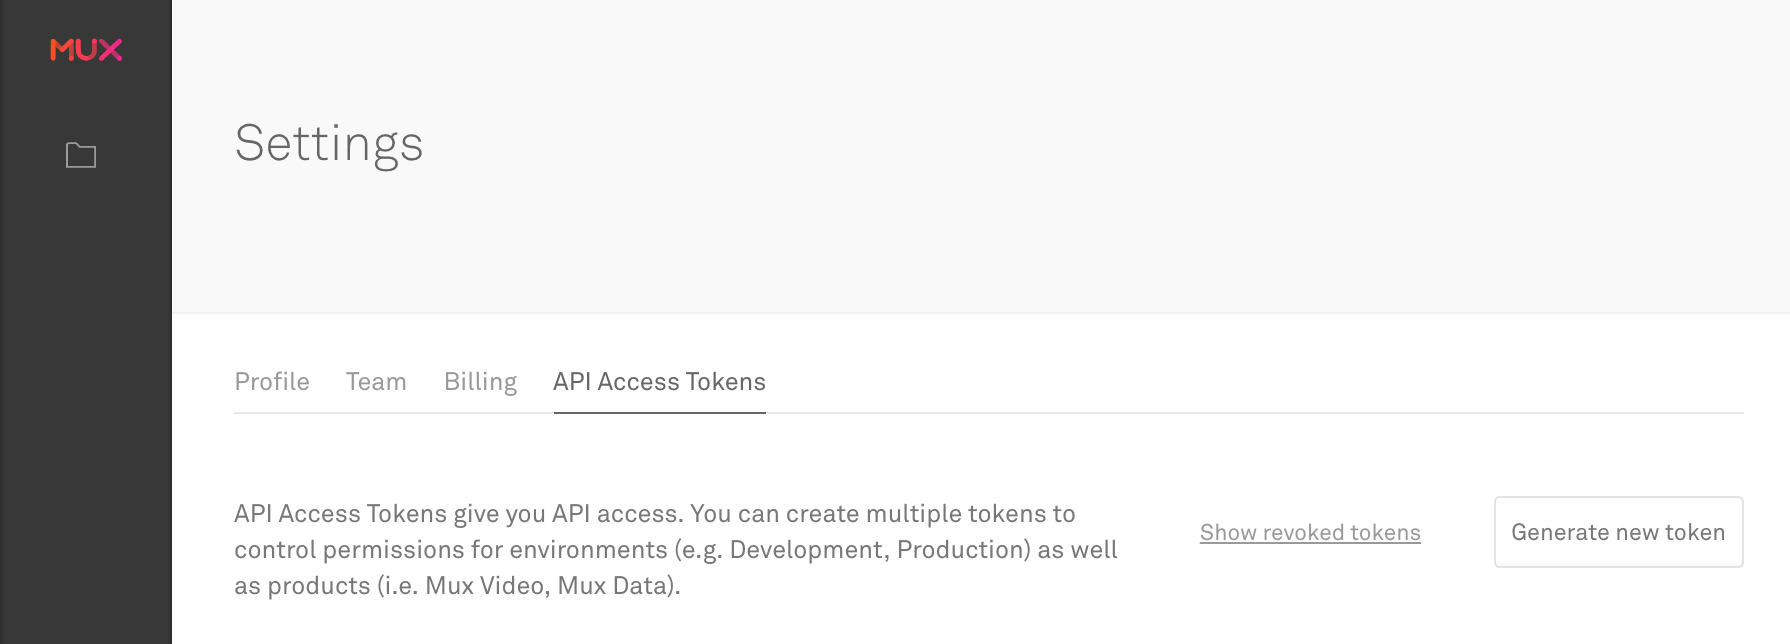Click the Settings page heading
This screenshot has width=1790, height=644.
click(329, 143)
